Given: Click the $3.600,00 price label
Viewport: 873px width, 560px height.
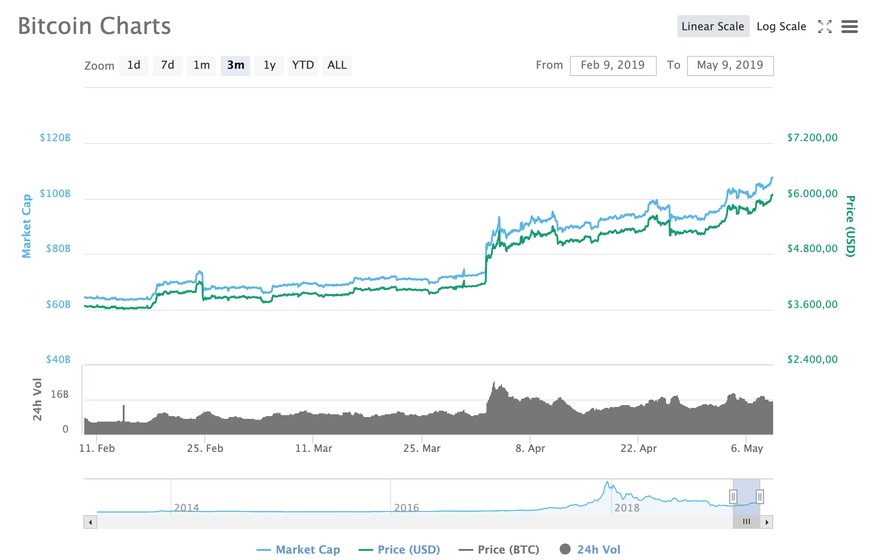Looking at the screenshot, I should pyautogui.click(x=812, y=304).
